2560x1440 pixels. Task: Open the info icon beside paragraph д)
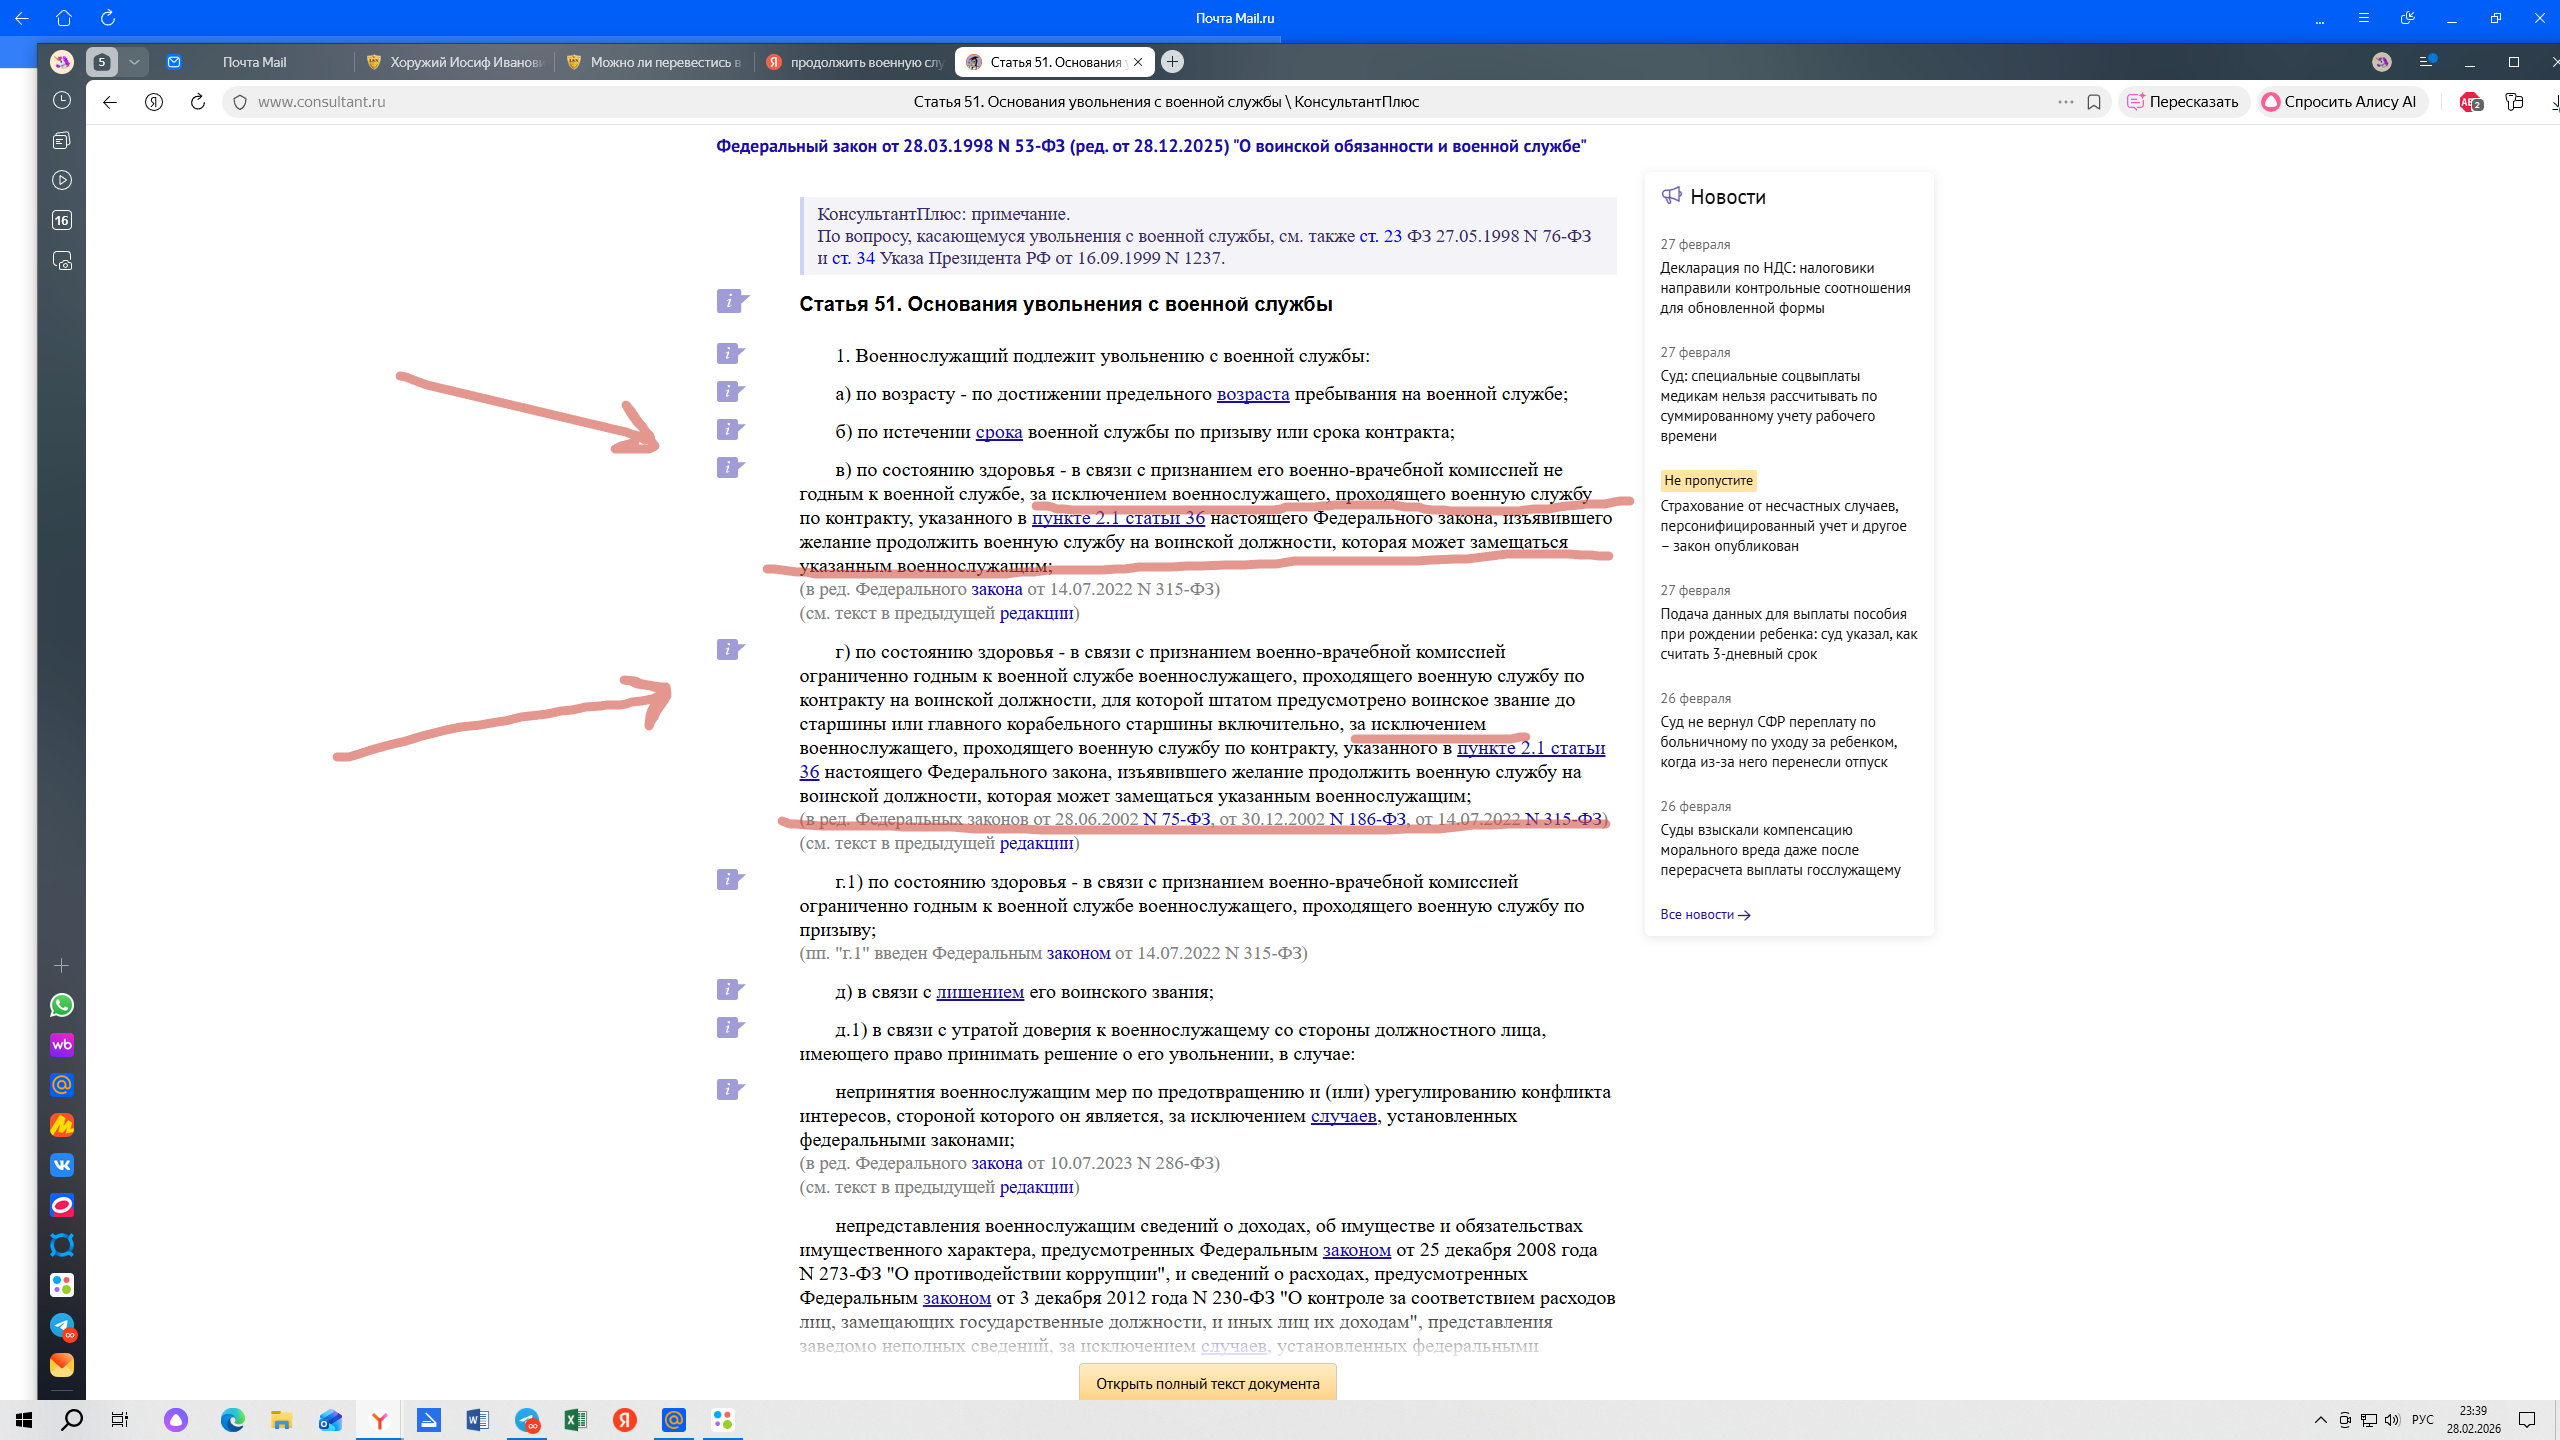[x=732, y=989]
